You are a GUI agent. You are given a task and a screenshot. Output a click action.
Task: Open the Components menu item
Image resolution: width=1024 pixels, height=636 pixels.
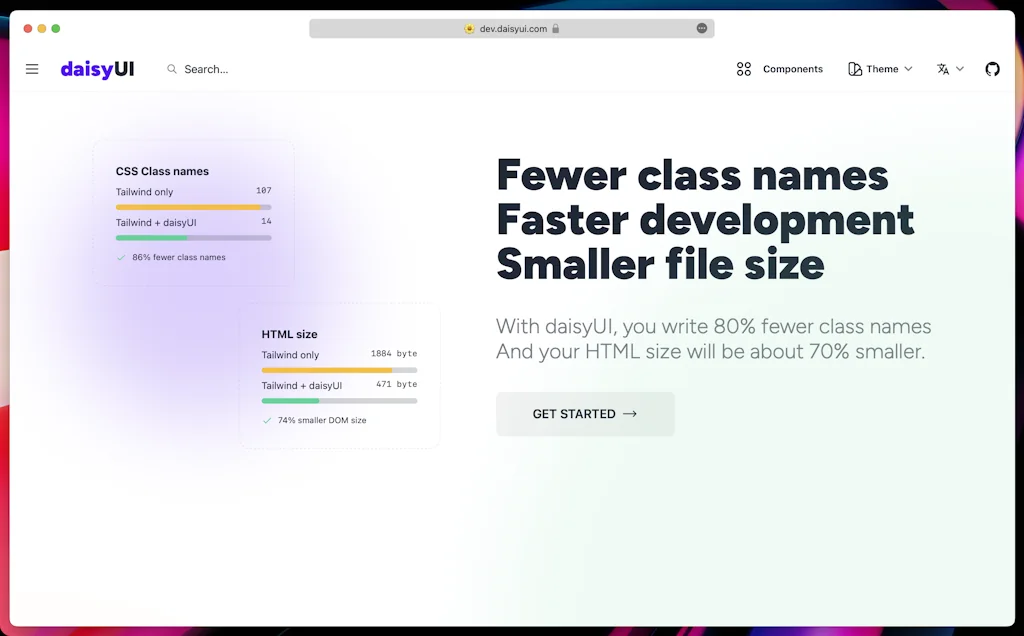(792, 69)
